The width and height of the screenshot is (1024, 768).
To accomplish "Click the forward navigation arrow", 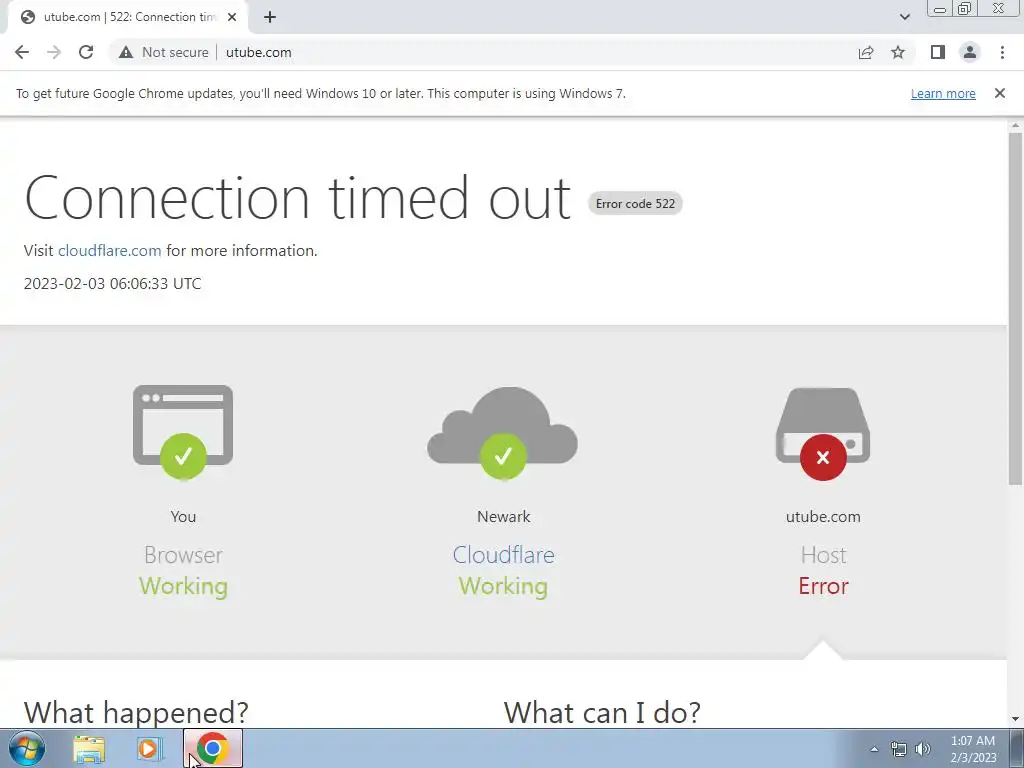I will (54, 52).
